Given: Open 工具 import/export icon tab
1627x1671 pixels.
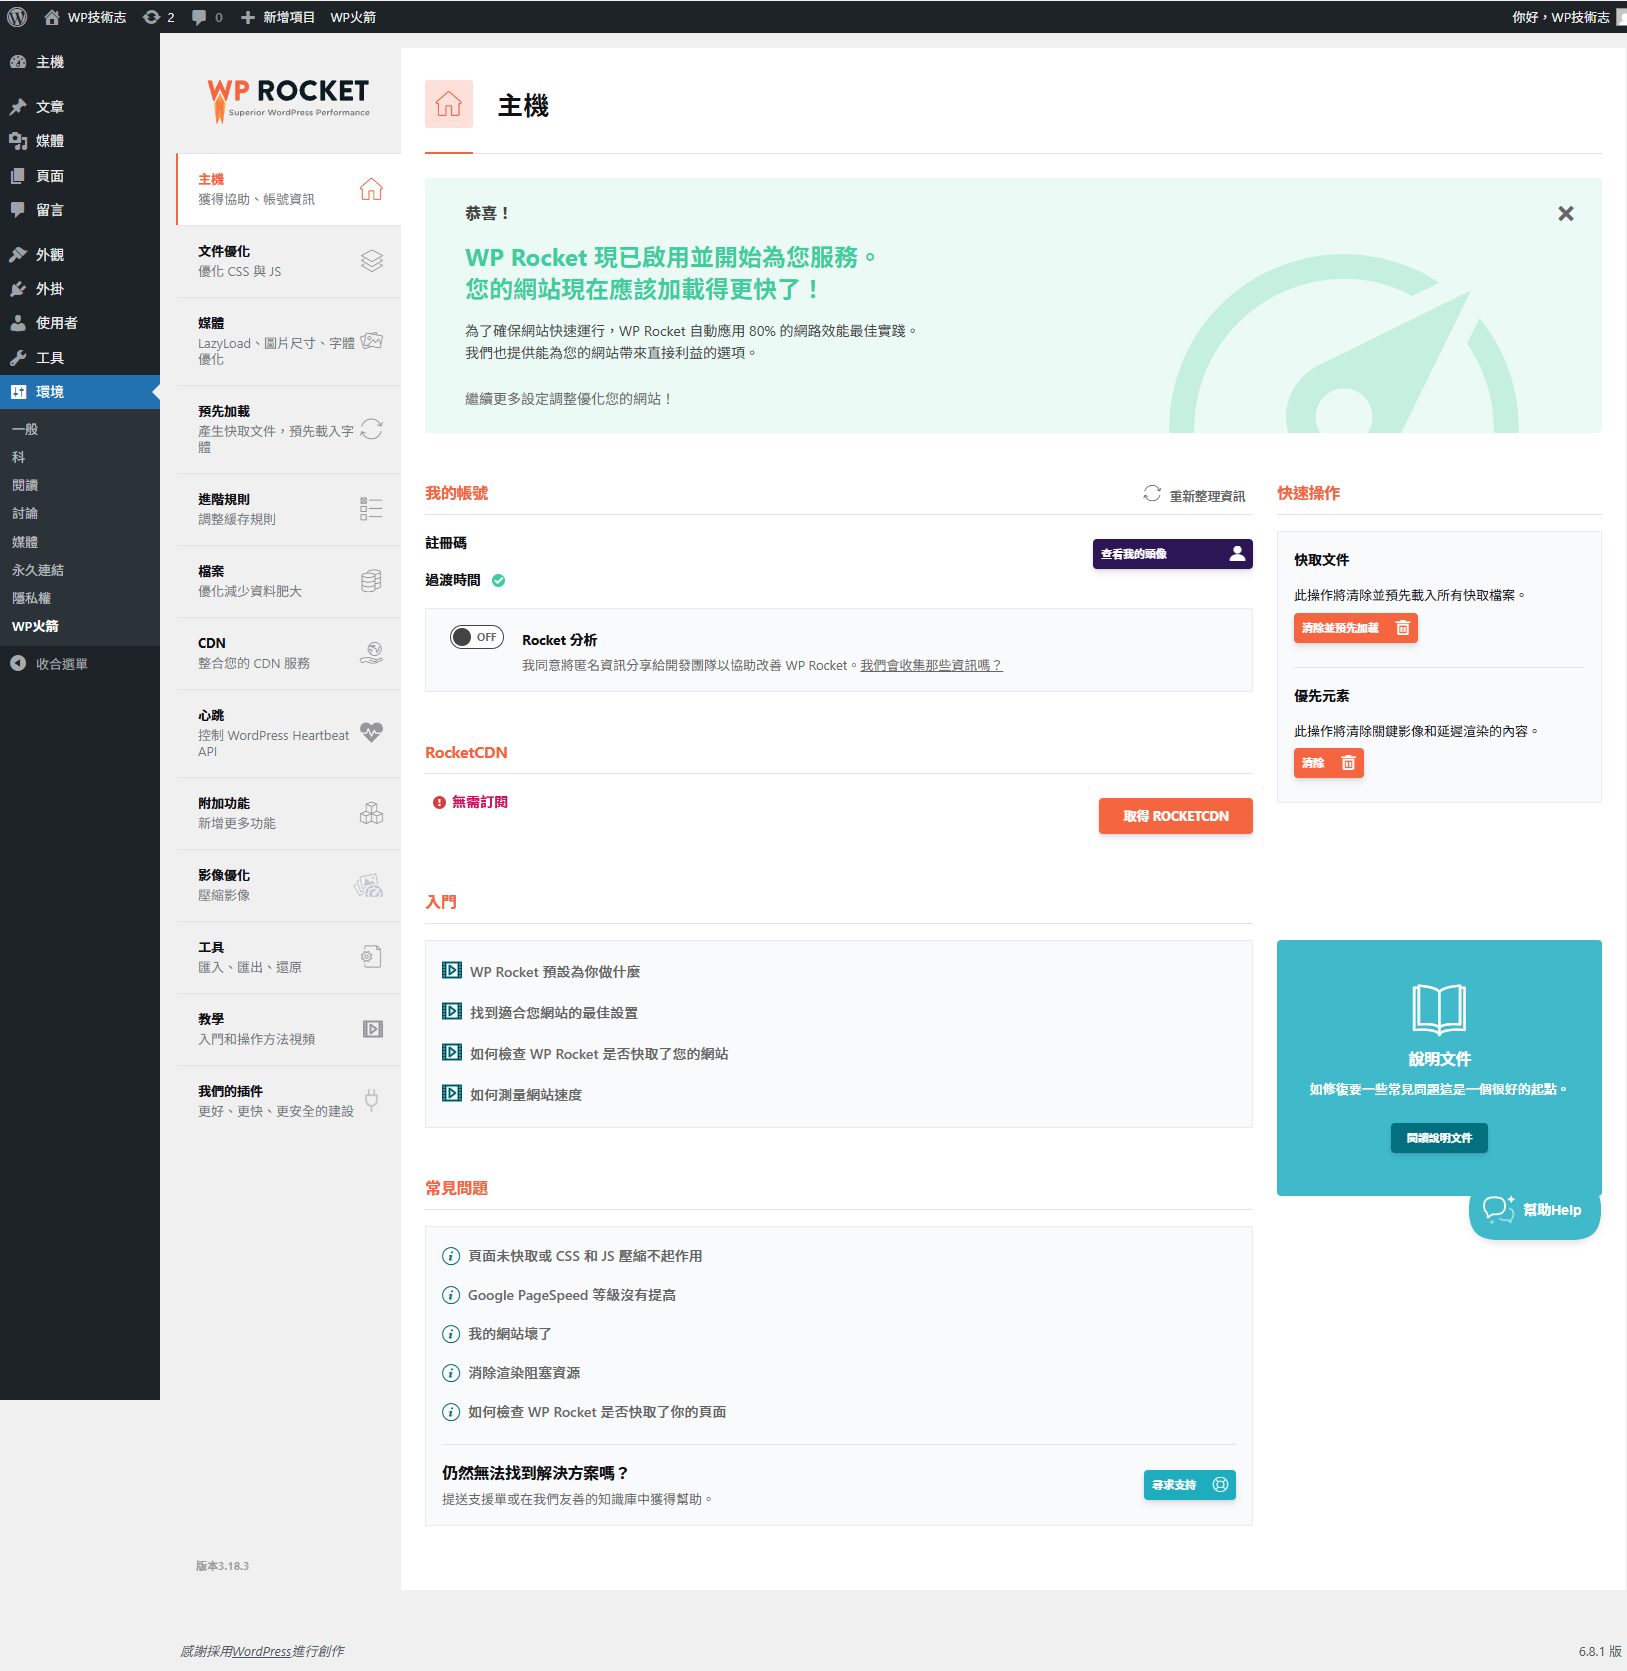Looking at the screenshot, I should tap(371, 957).
